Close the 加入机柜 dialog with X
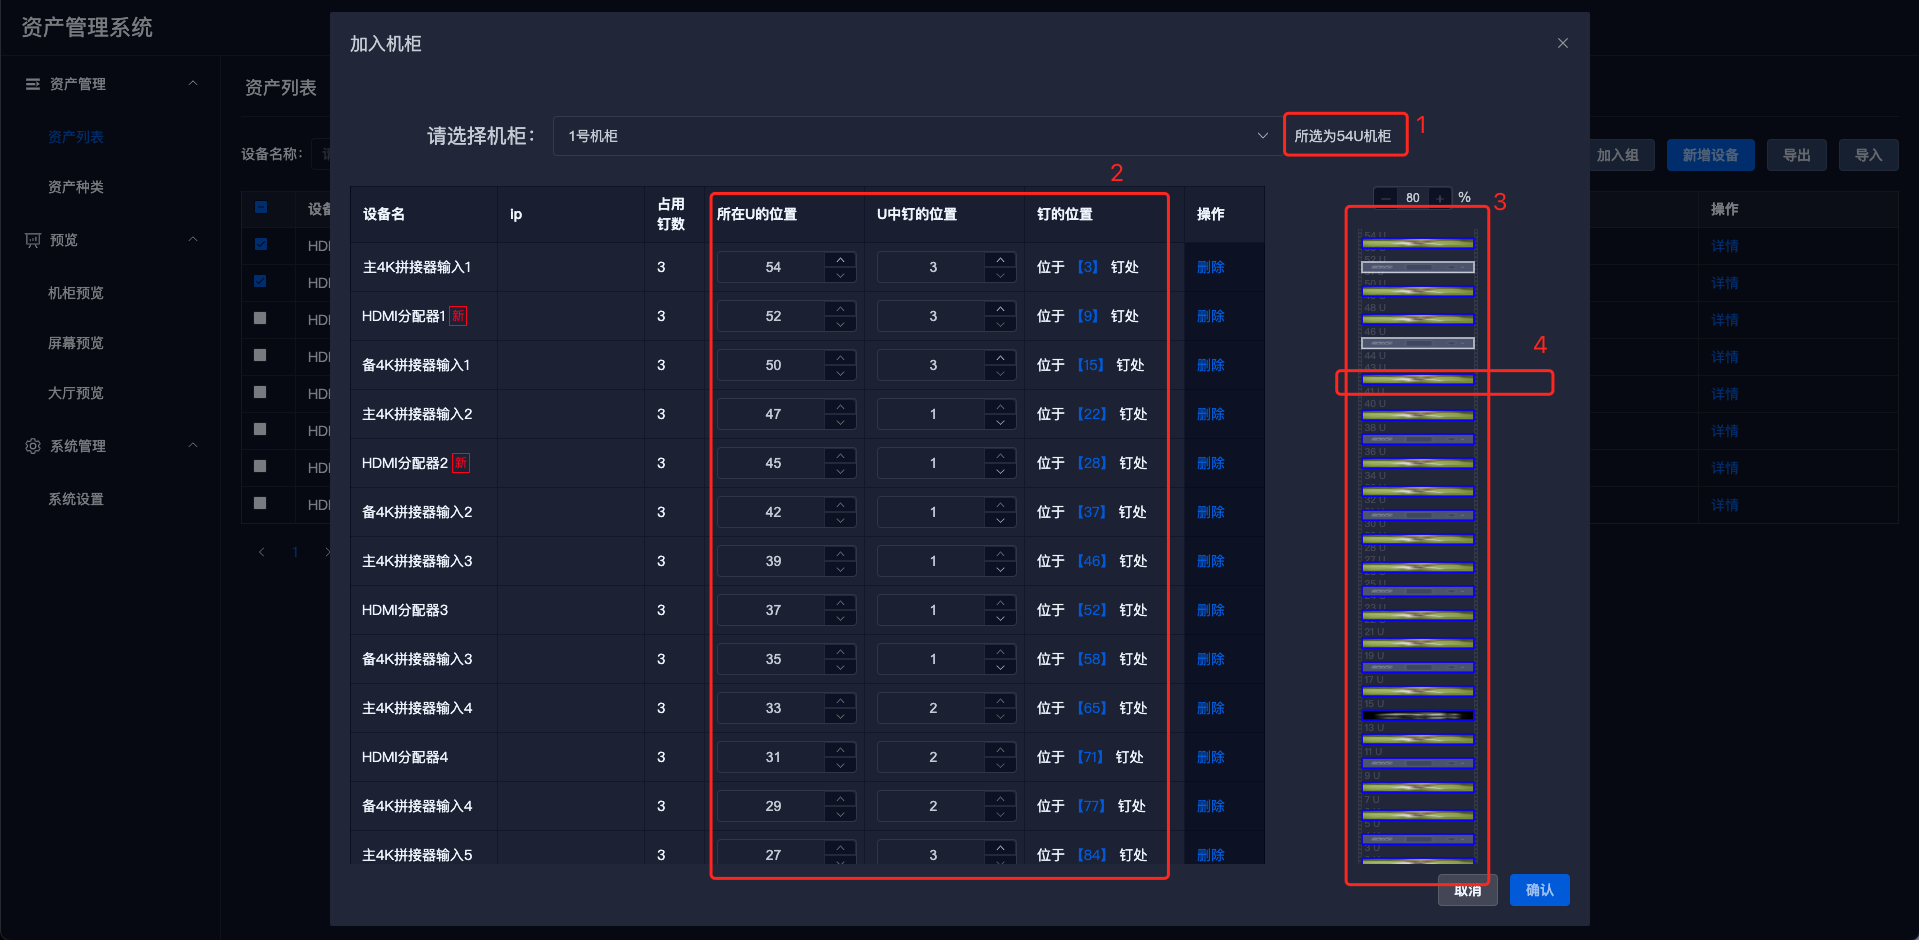The image size is (1919, 940). (1563, 43)
